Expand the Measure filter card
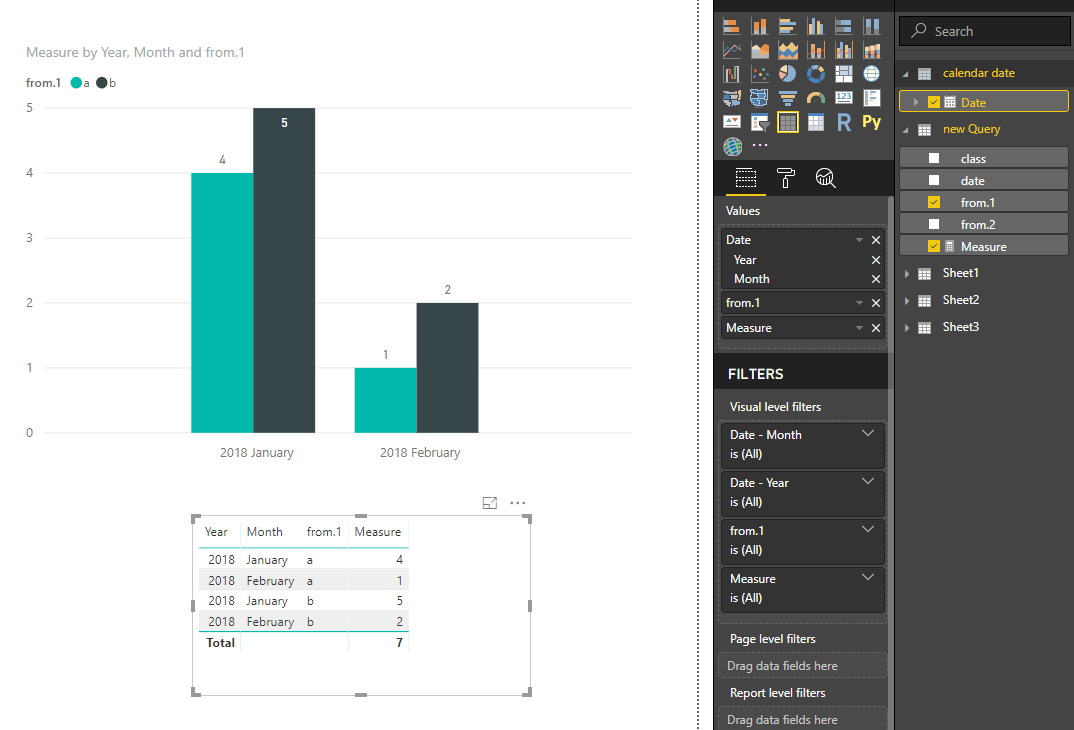Screen dimensions: 1074x730 point(868,577)
